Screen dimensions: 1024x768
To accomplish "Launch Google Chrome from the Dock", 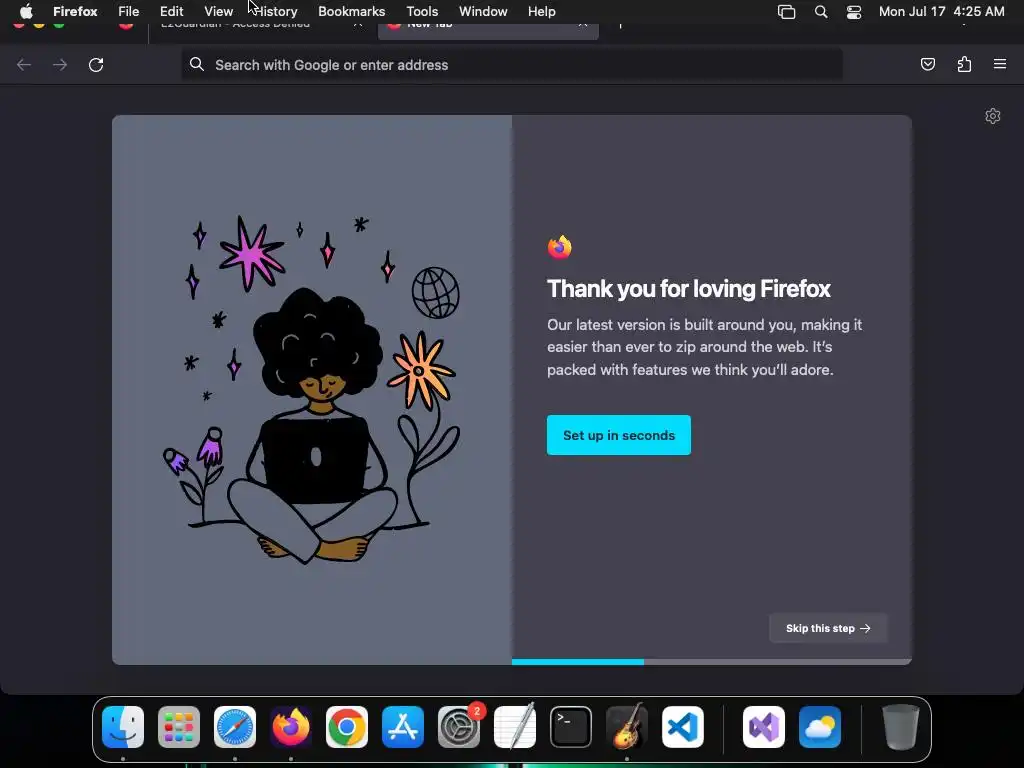I will (347, 727).
